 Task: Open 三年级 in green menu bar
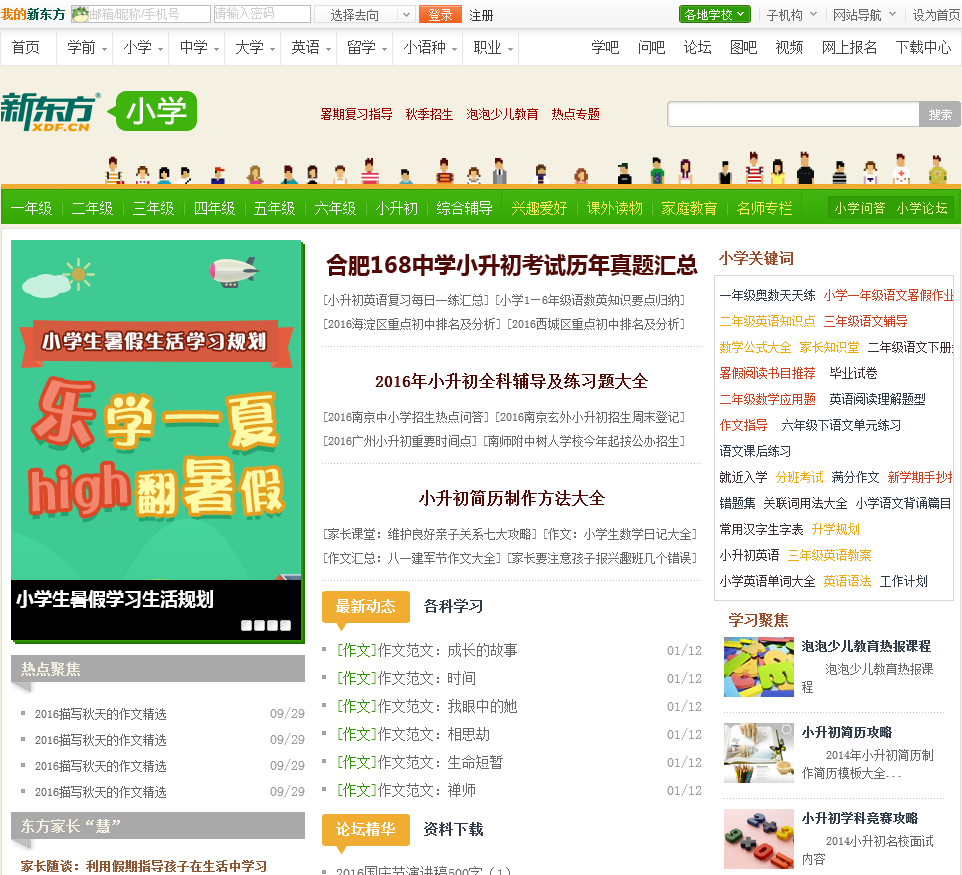pyautogui.click(x=153, y=208)
